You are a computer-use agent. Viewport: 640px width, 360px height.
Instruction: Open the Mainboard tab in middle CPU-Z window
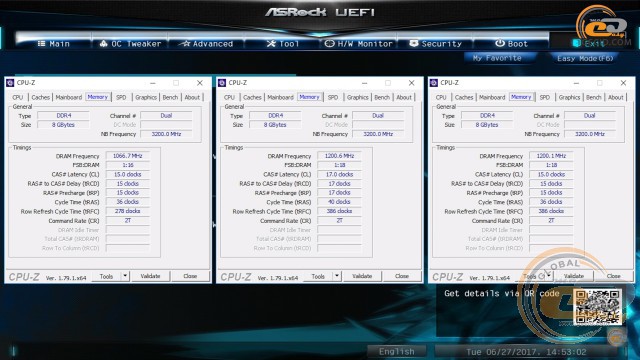pos(280,97)
